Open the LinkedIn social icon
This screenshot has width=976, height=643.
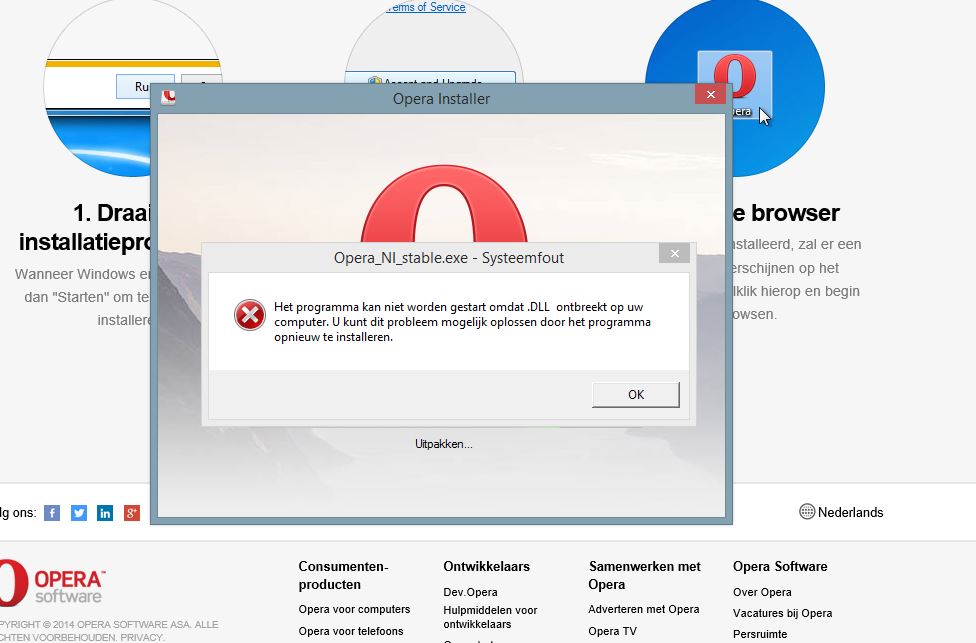click(x=105, y=513)
